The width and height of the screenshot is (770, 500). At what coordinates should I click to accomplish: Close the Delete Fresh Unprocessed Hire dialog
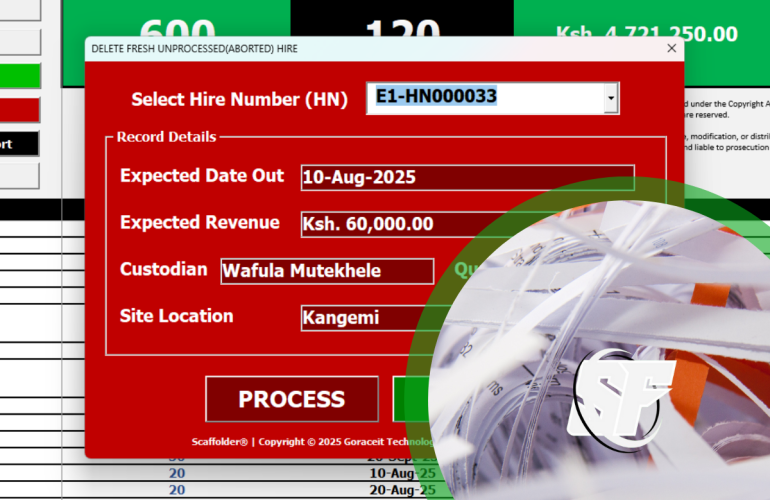[672, 48]
